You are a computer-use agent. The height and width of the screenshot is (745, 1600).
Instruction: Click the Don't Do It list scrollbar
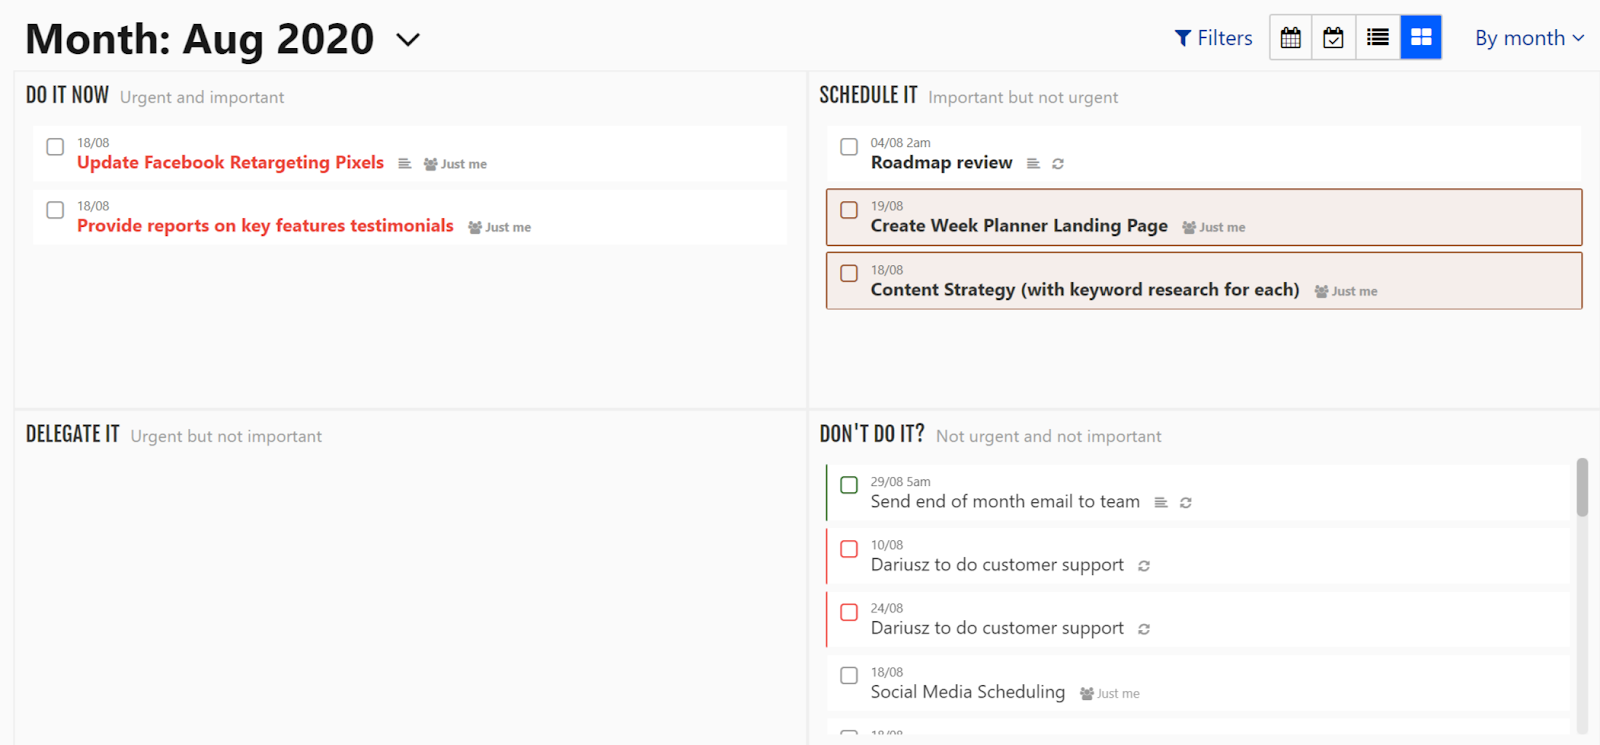(x=1582, y=488)
